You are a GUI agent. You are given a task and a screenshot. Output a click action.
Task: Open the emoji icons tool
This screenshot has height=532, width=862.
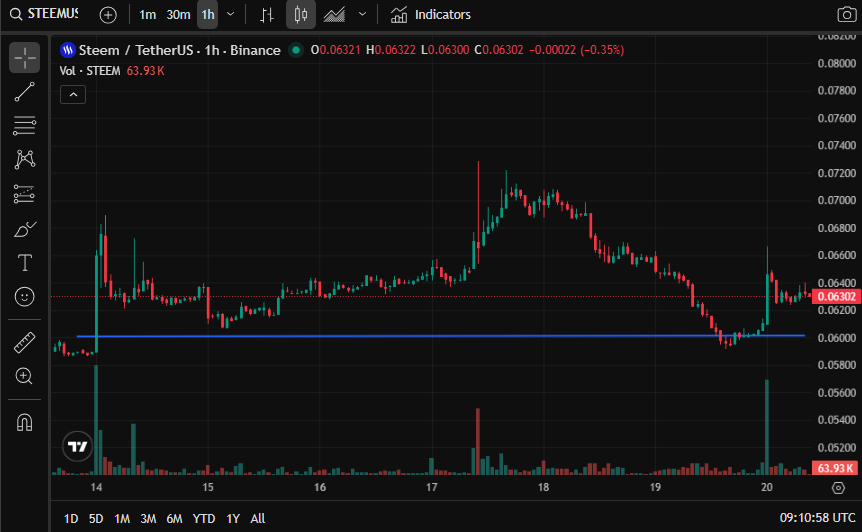(x=24, y=297)
